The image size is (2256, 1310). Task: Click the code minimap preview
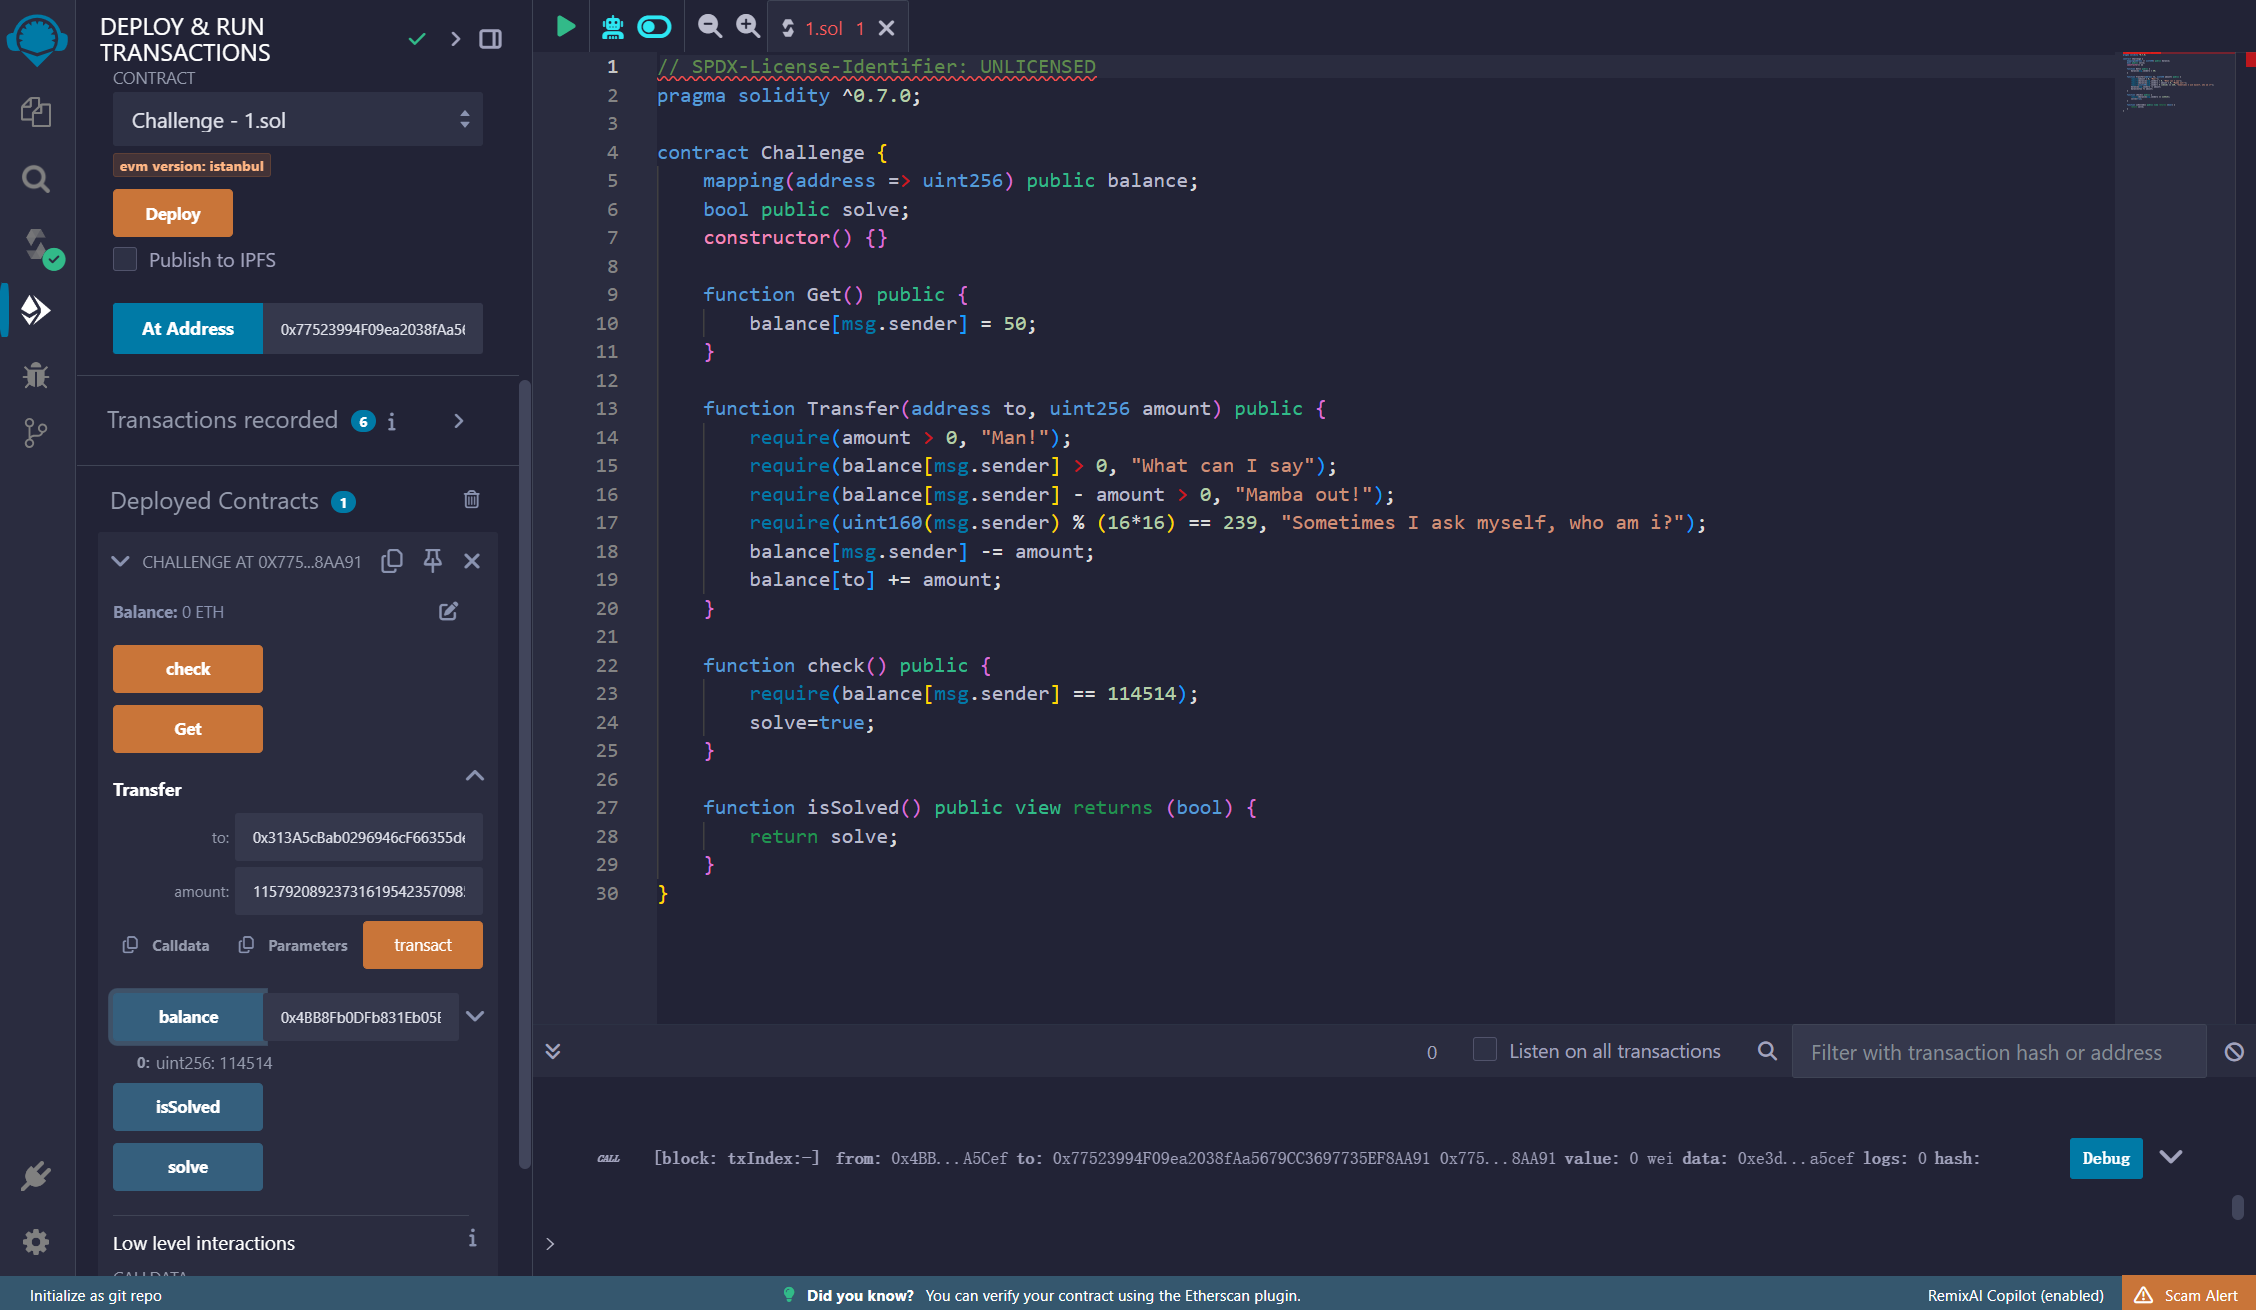coord(2175,82)
